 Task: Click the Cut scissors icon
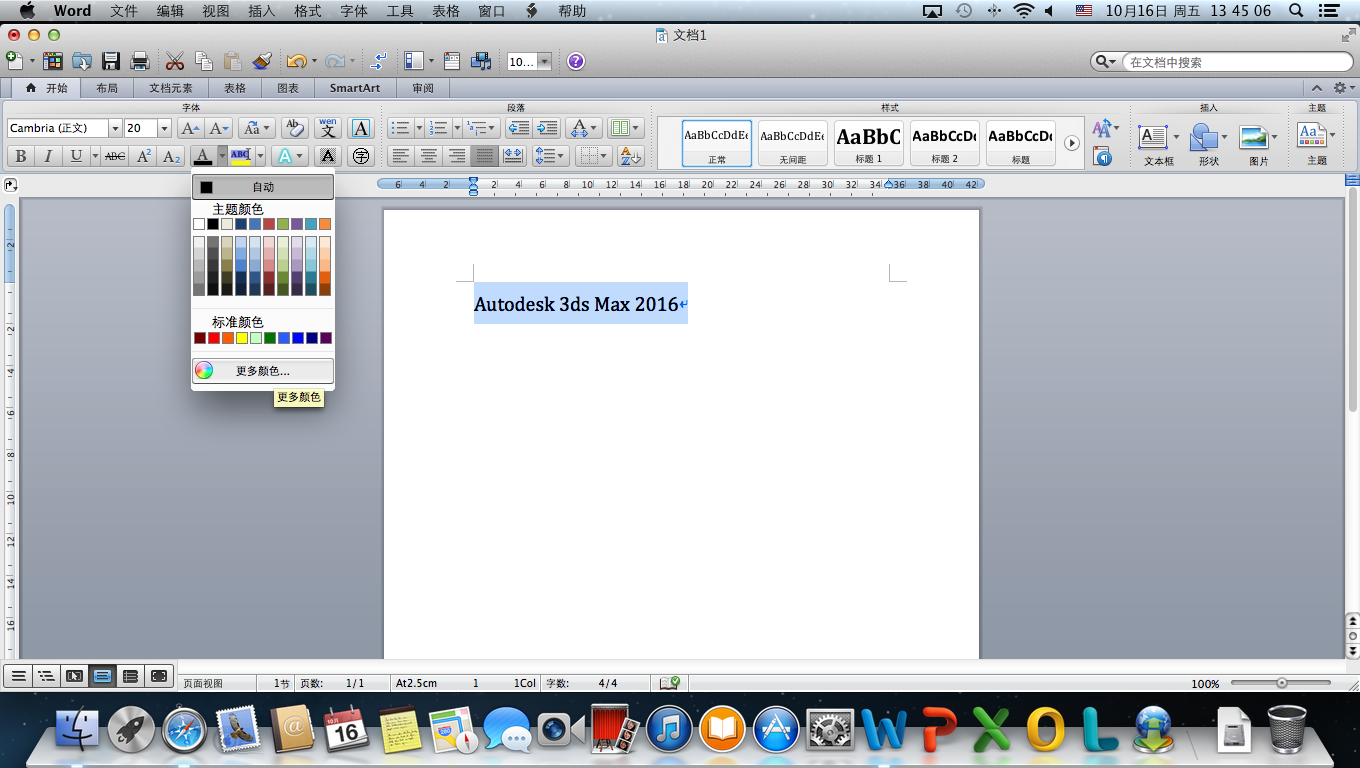pyautogui.click(x=175, y=61)
